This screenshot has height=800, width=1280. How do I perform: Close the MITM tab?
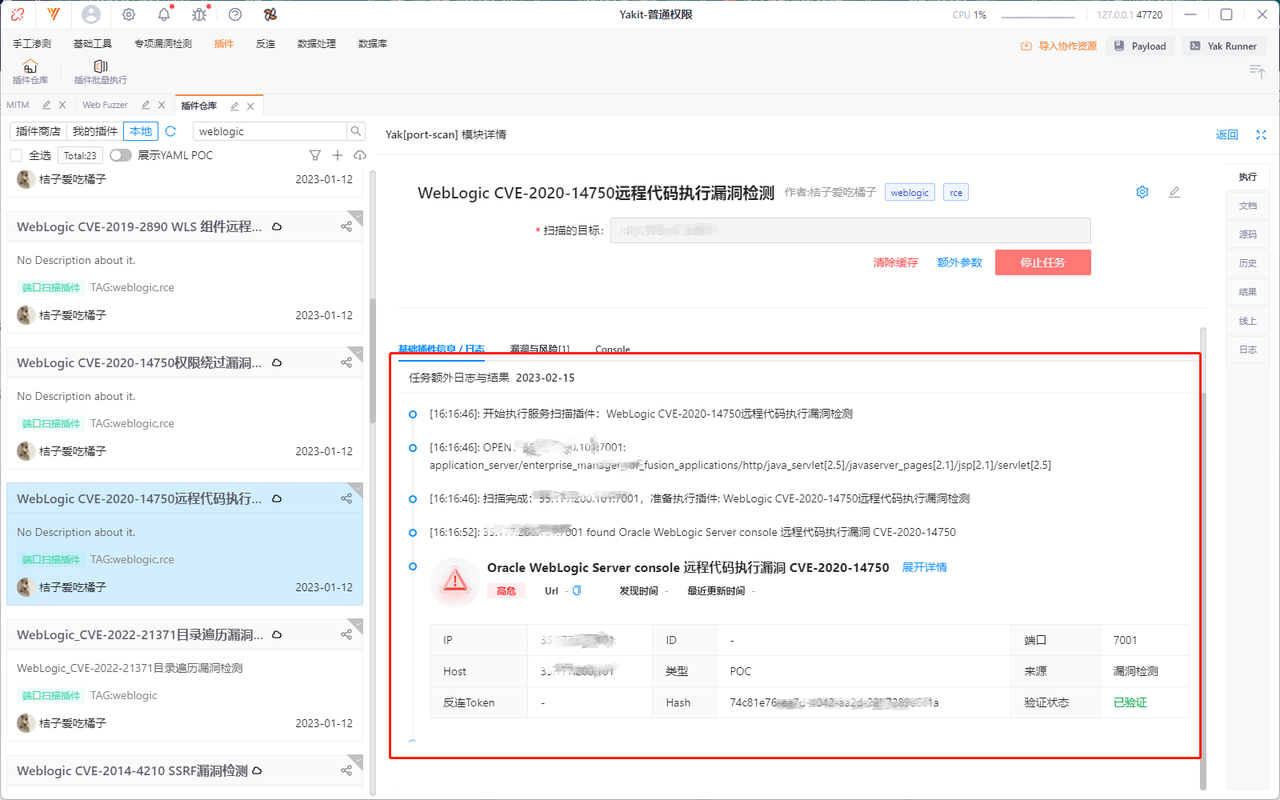click(62, 105)
